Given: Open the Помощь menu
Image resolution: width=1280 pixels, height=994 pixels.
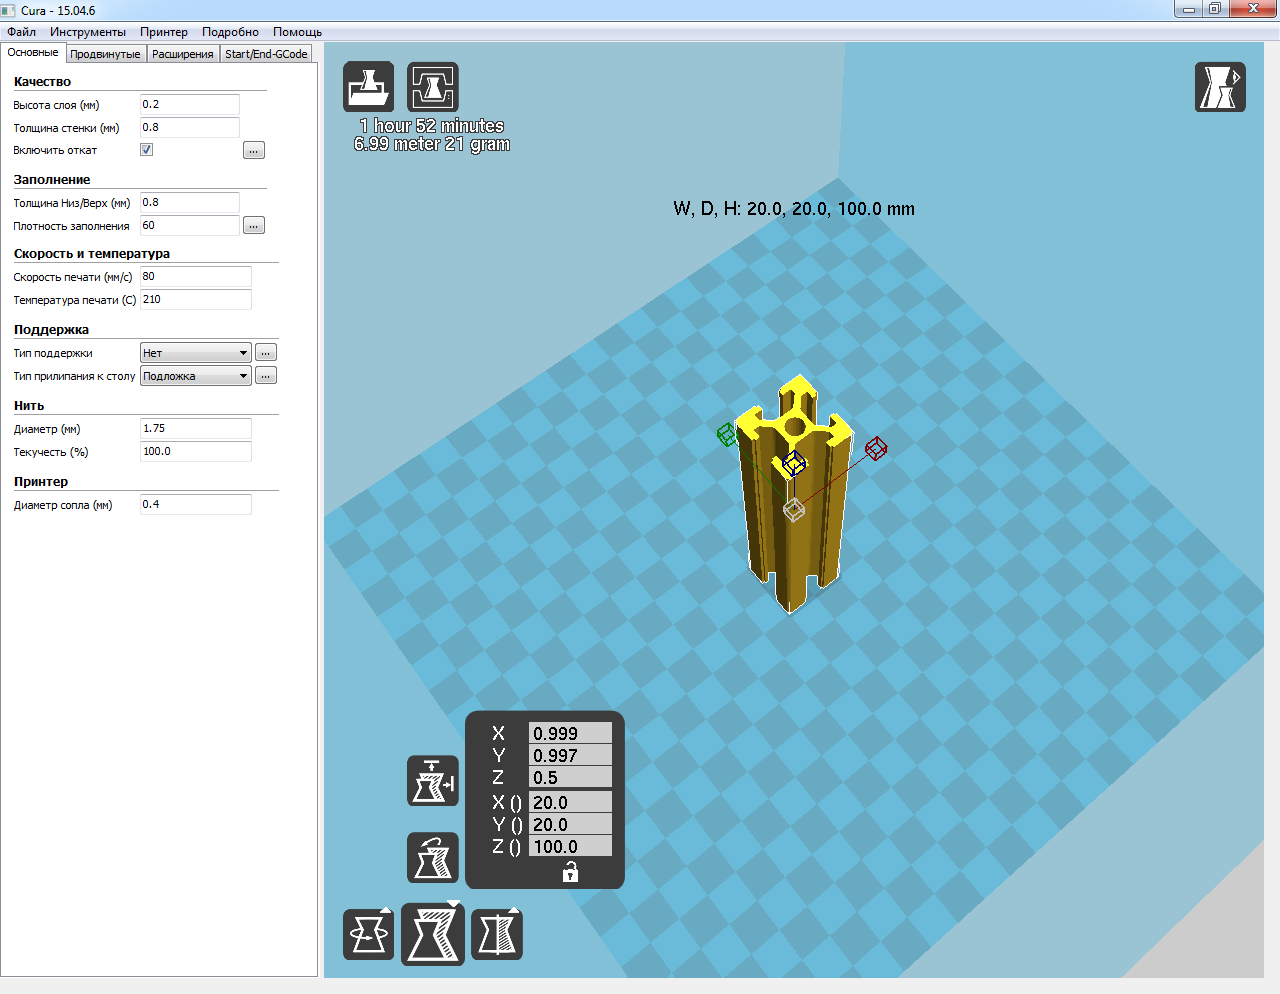Looking at the screenshot, I should 298,32.
